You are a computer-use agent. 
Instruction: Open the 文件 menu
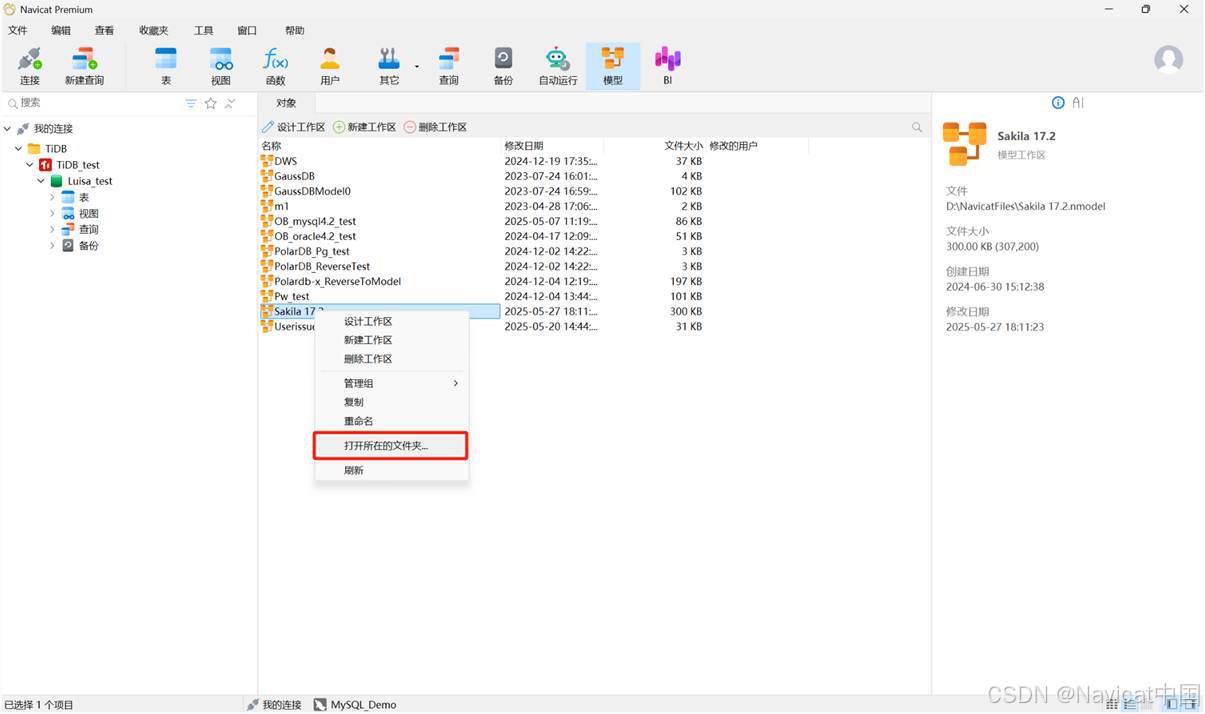(x=18, y=31)
